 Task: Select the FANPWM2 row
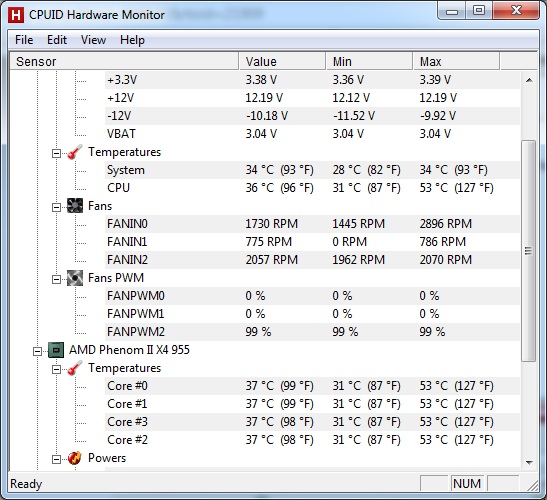312,332
